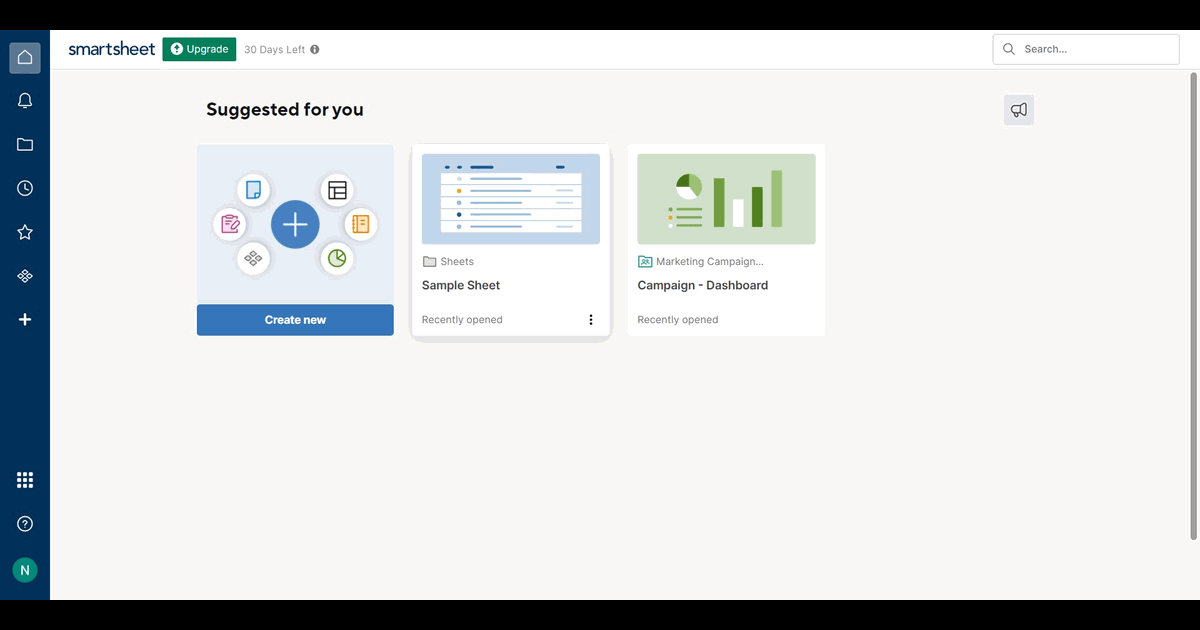The height and width of the screenshot is (630, 1200).
Task: Click Recently opened under Campaign - Dashboard
Action: [x=678, y=320]
